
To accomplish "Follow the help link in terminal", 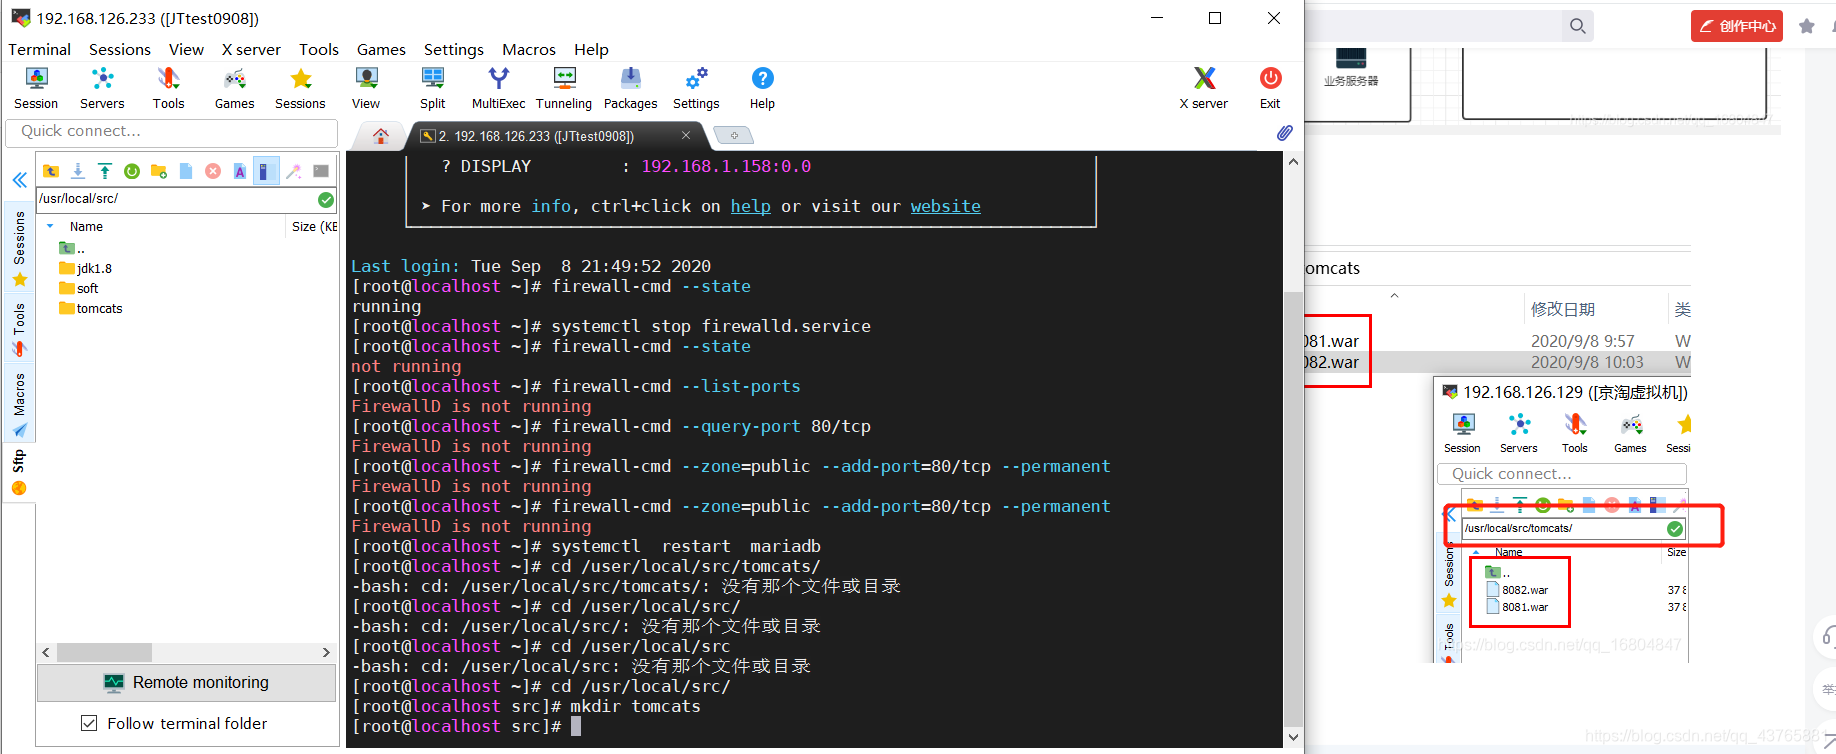I will (x=750, y=206).
